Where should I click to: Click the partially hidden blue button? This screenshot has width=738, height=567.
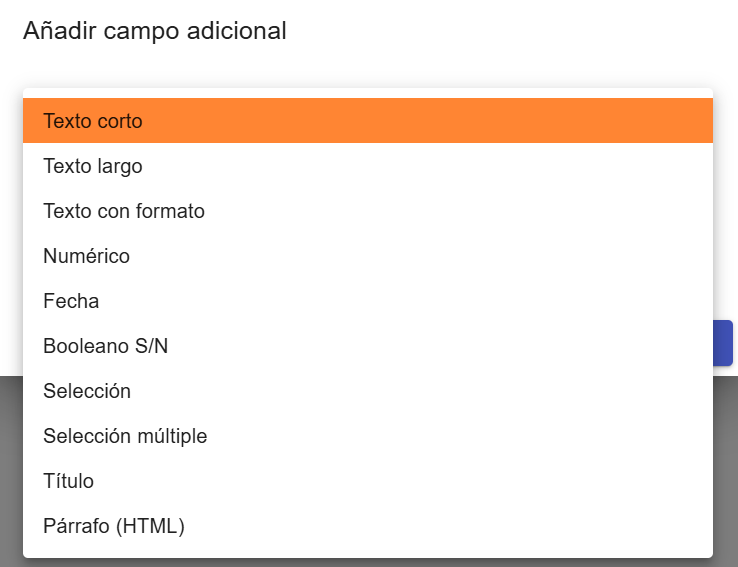pyautogui.click(x=723, y=343)
